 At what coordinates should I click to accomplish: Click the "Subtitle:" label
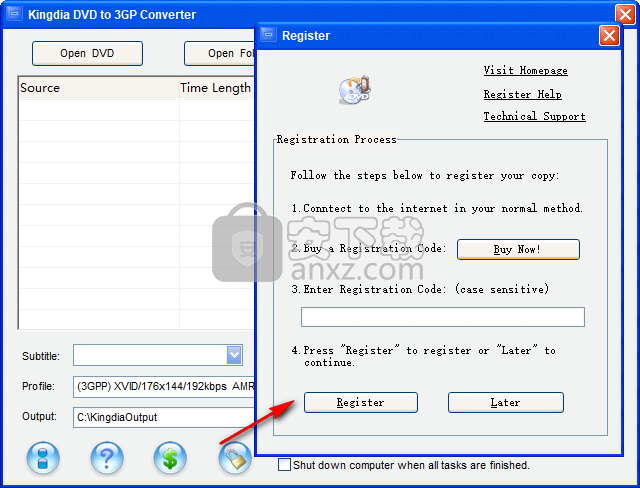coord(41,356)
